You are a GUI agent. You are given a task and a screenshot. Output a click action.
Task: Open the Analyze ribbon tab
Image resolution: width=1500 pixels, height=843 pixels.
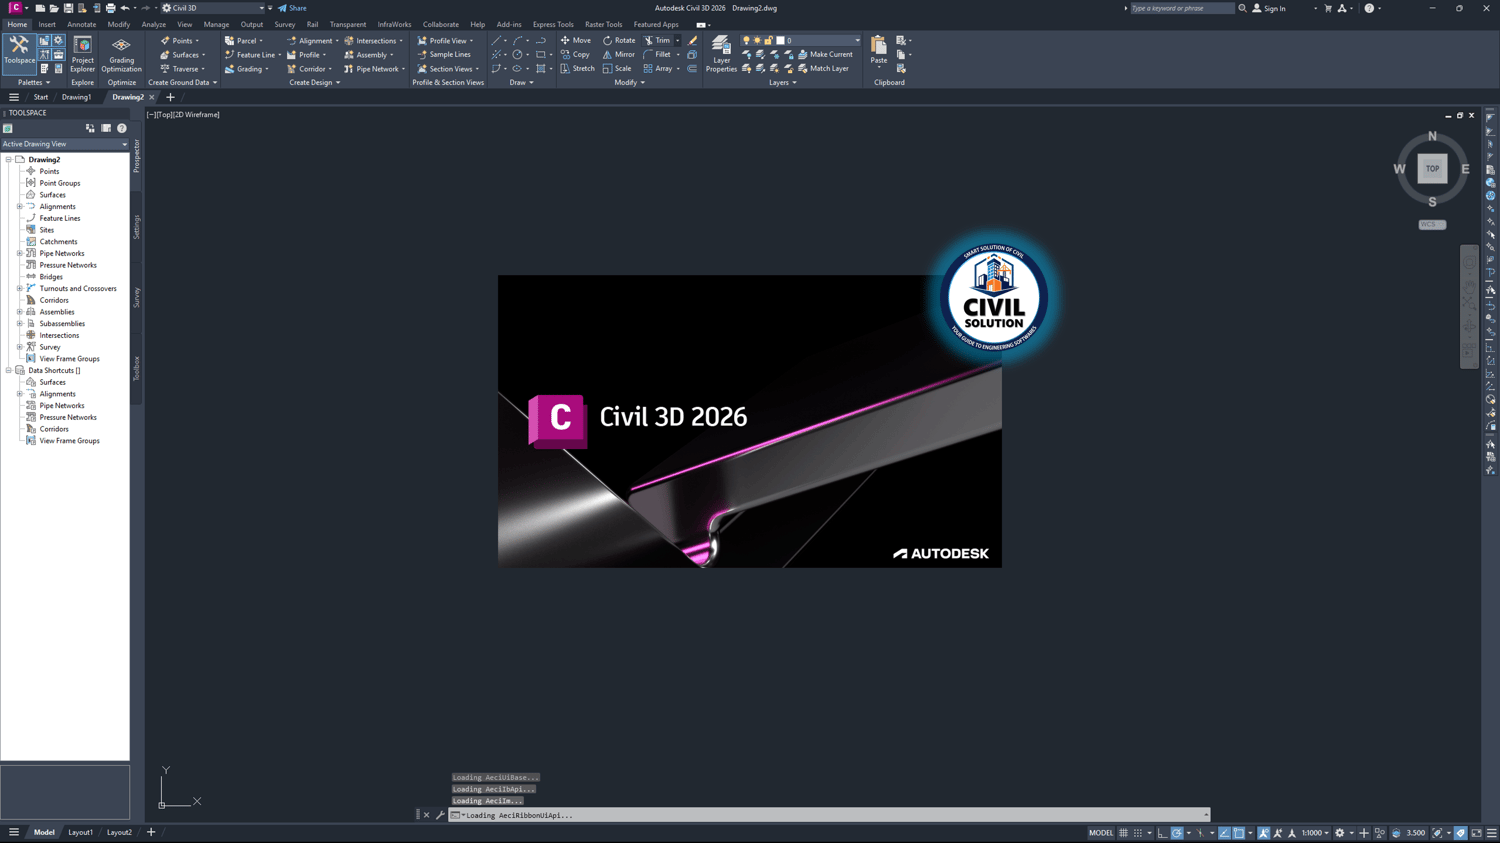(x=154, y=25)
